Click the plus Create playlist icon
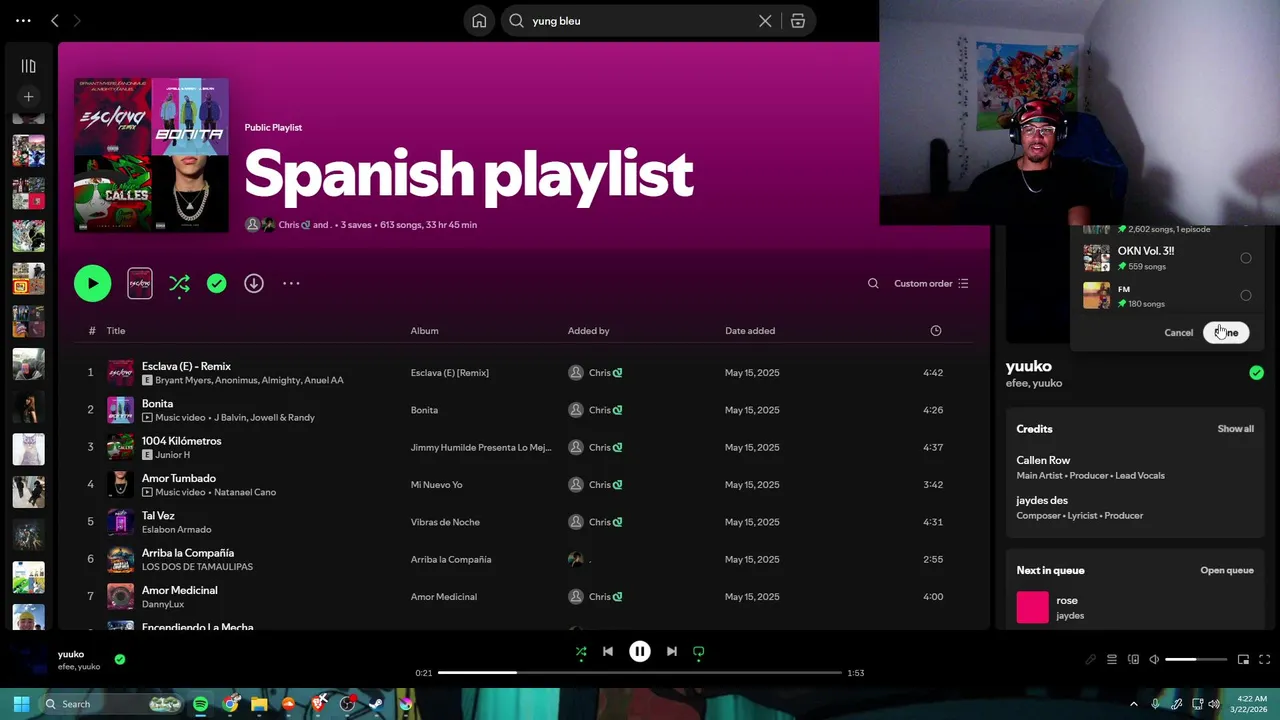Viewport: 1280px width, 720px height. click(x=28, y=97)
